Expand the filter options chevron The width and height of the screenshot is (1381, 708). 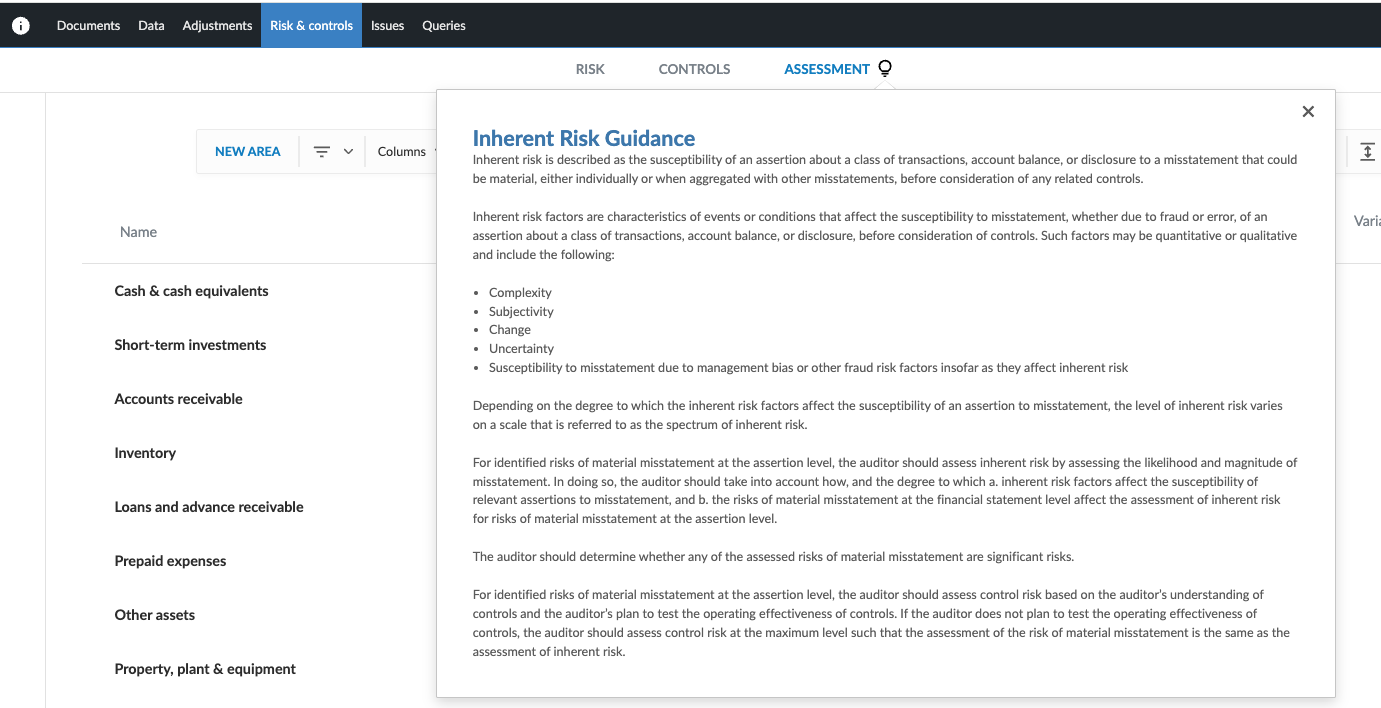(x=347, y=151)
